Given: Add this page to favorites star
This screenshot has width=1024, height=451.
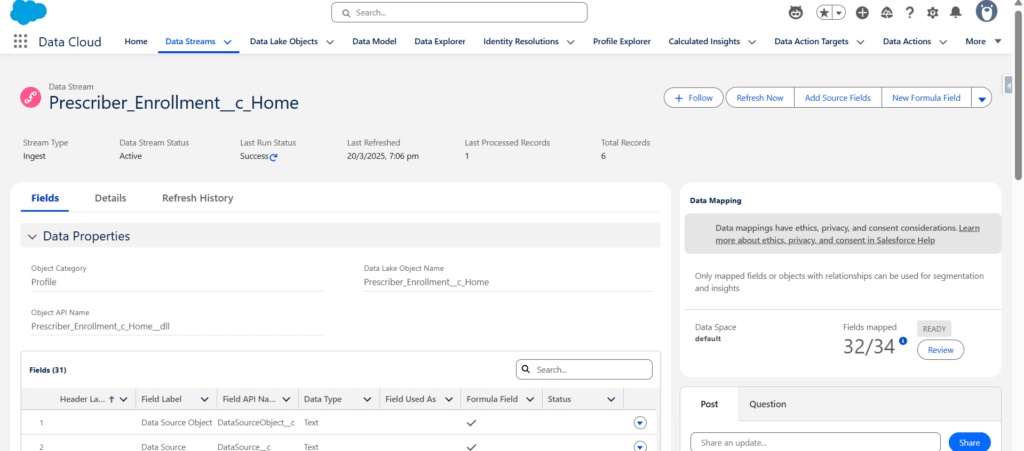Looking at the screenshot, I should click(x=824, y=13).
